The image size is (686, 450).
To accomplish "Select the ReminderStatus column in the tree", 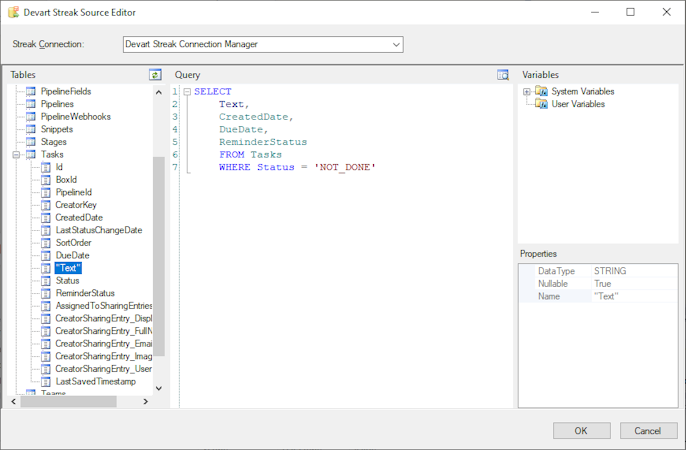I will [85, 293].
